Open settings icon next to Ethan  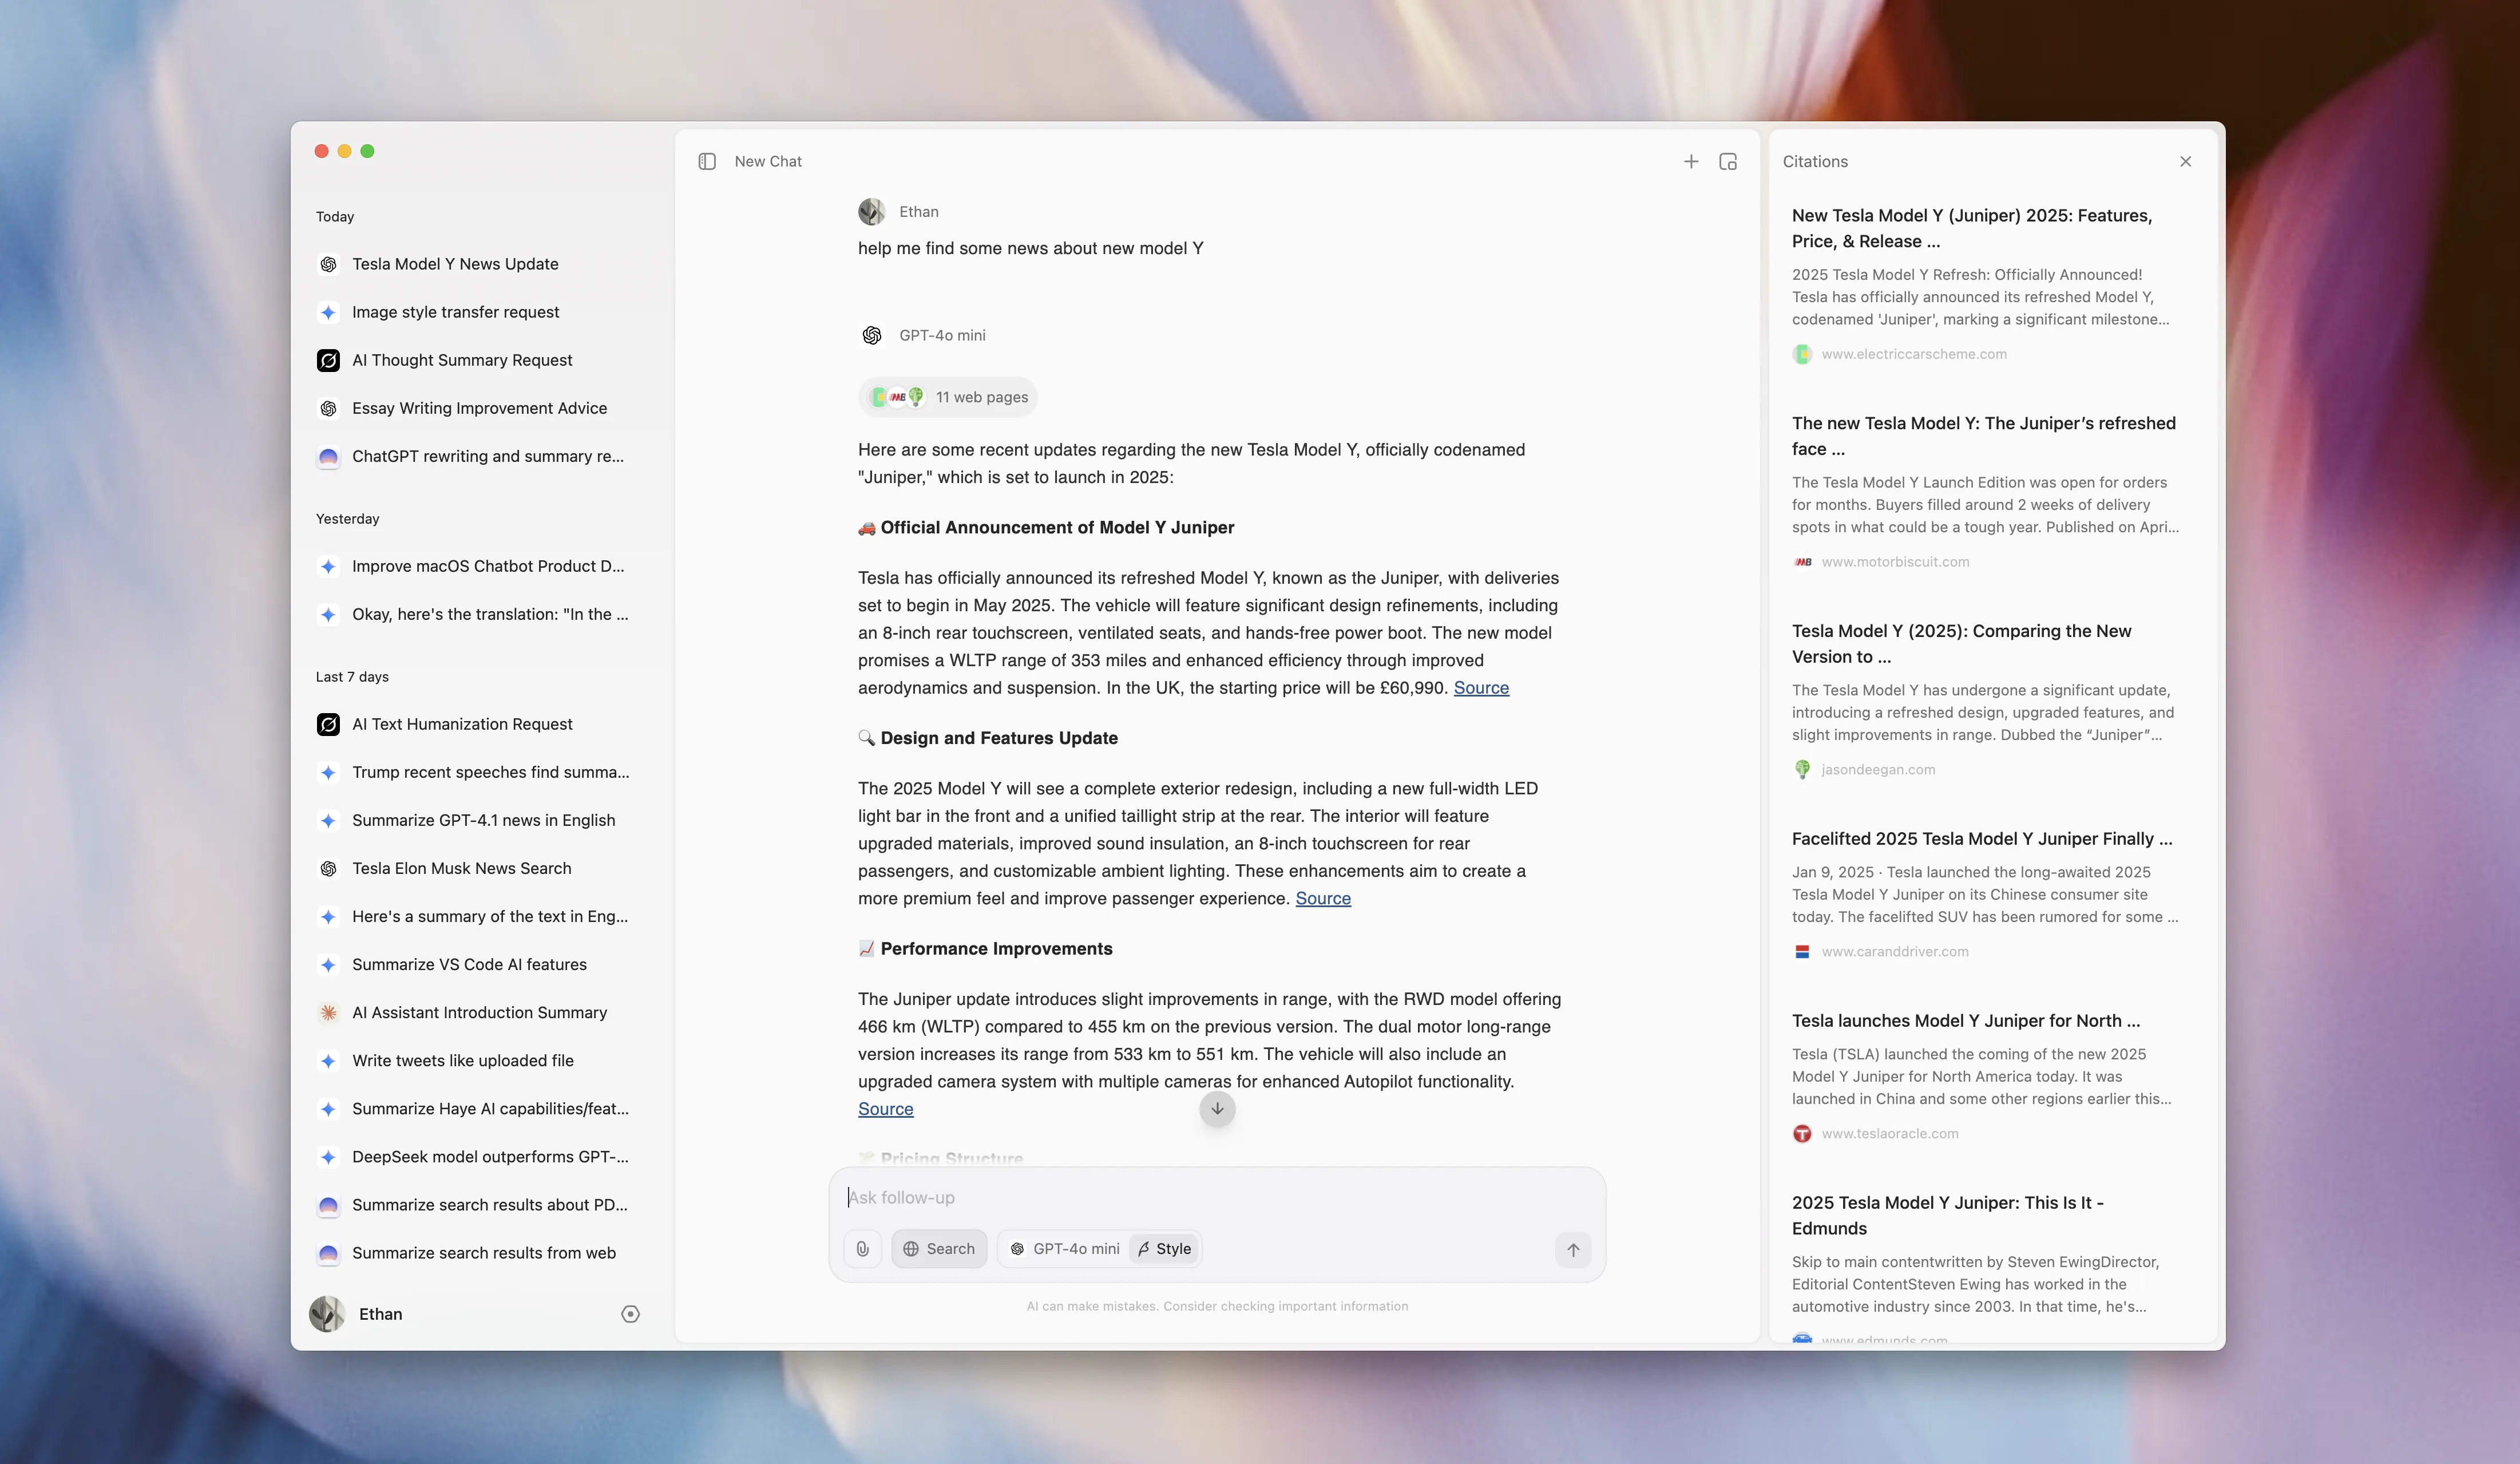[630, 1314]
